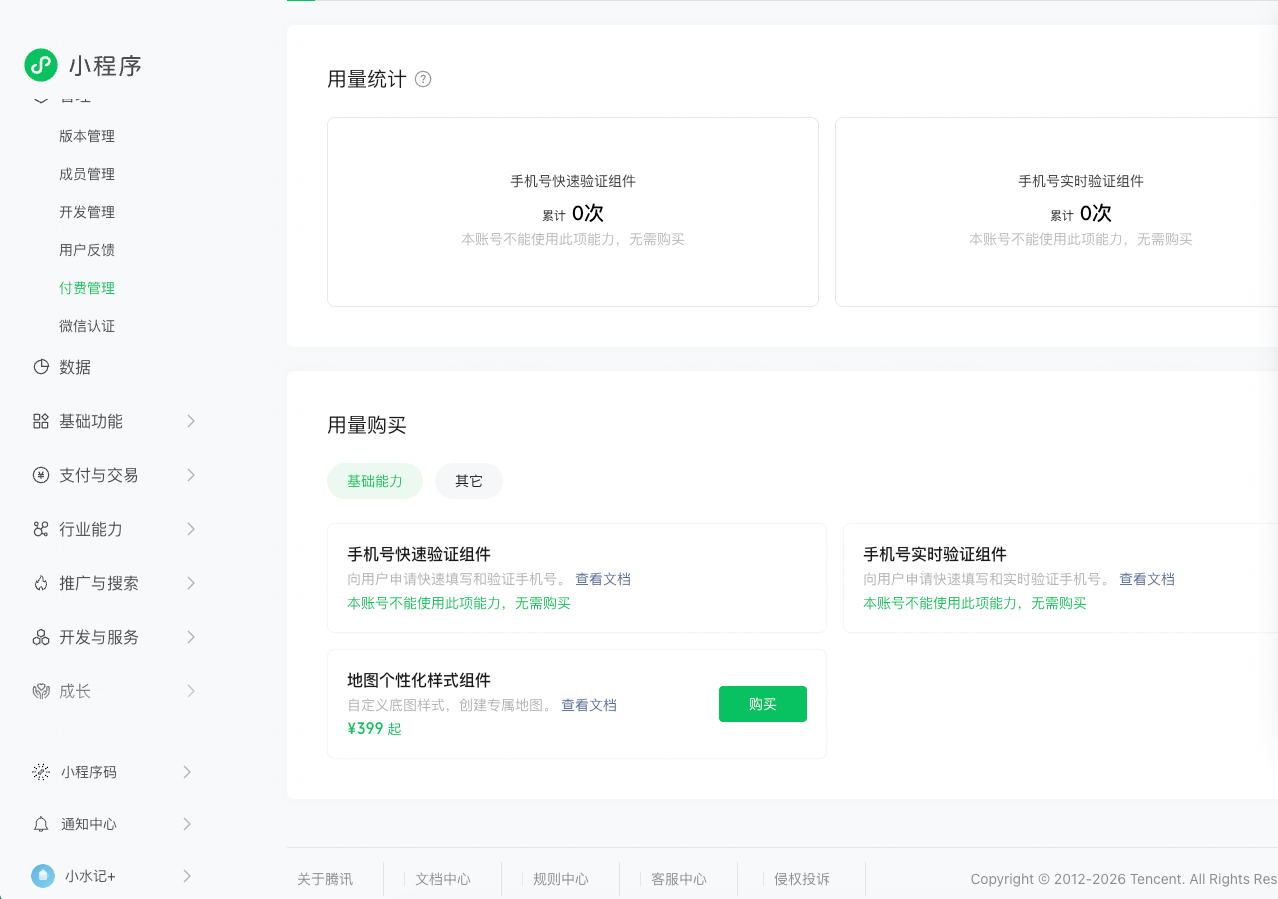Image resolution: width=1278 pixels, height=899 pixels.
Task: Select the 基础能力 tab
Action: (x=375, y=481)
